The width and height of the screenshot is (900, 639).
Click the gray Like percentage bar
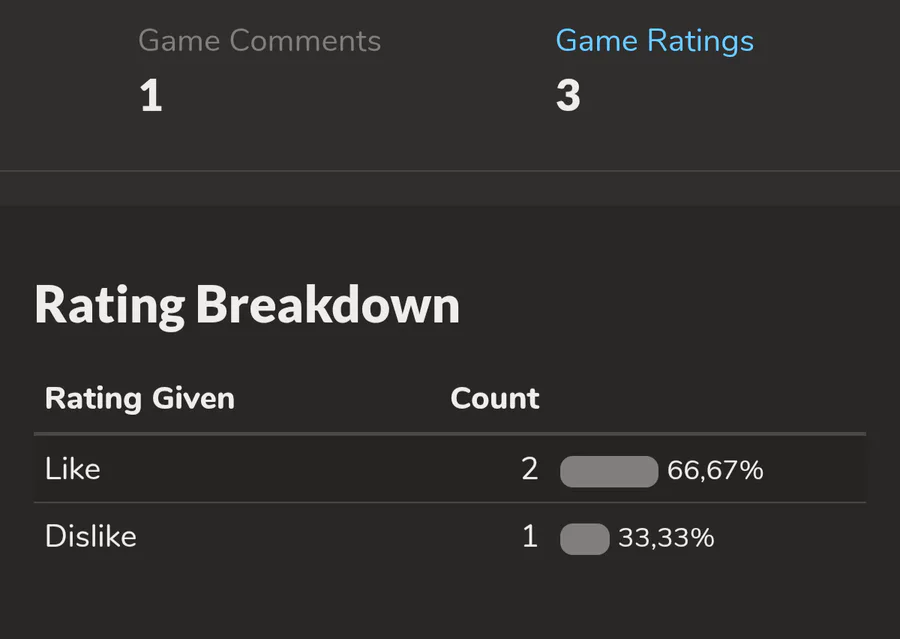tap(609, 471)
